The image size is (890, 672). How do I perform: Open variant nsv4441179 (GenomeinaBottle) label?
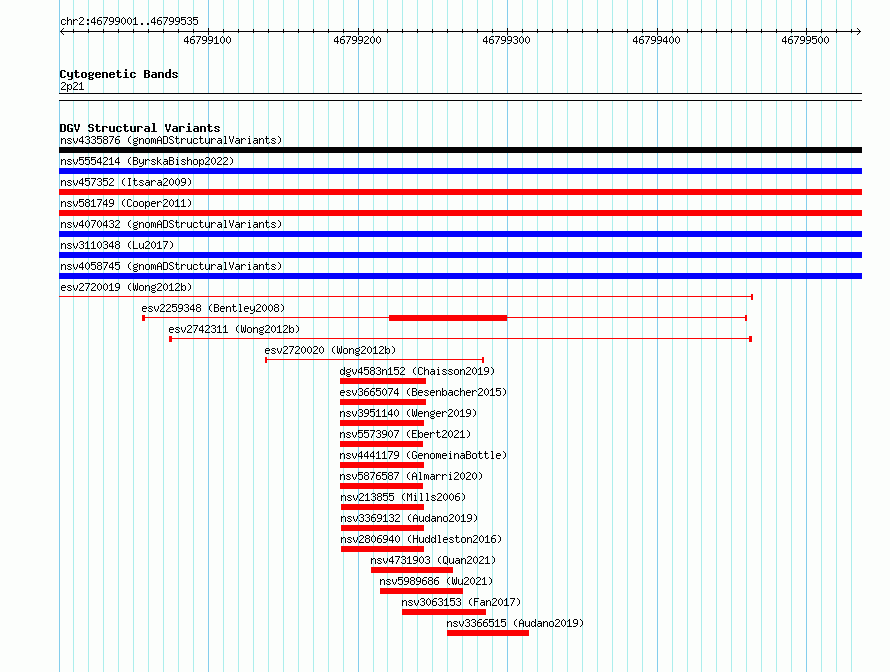(x=423, y=455)
